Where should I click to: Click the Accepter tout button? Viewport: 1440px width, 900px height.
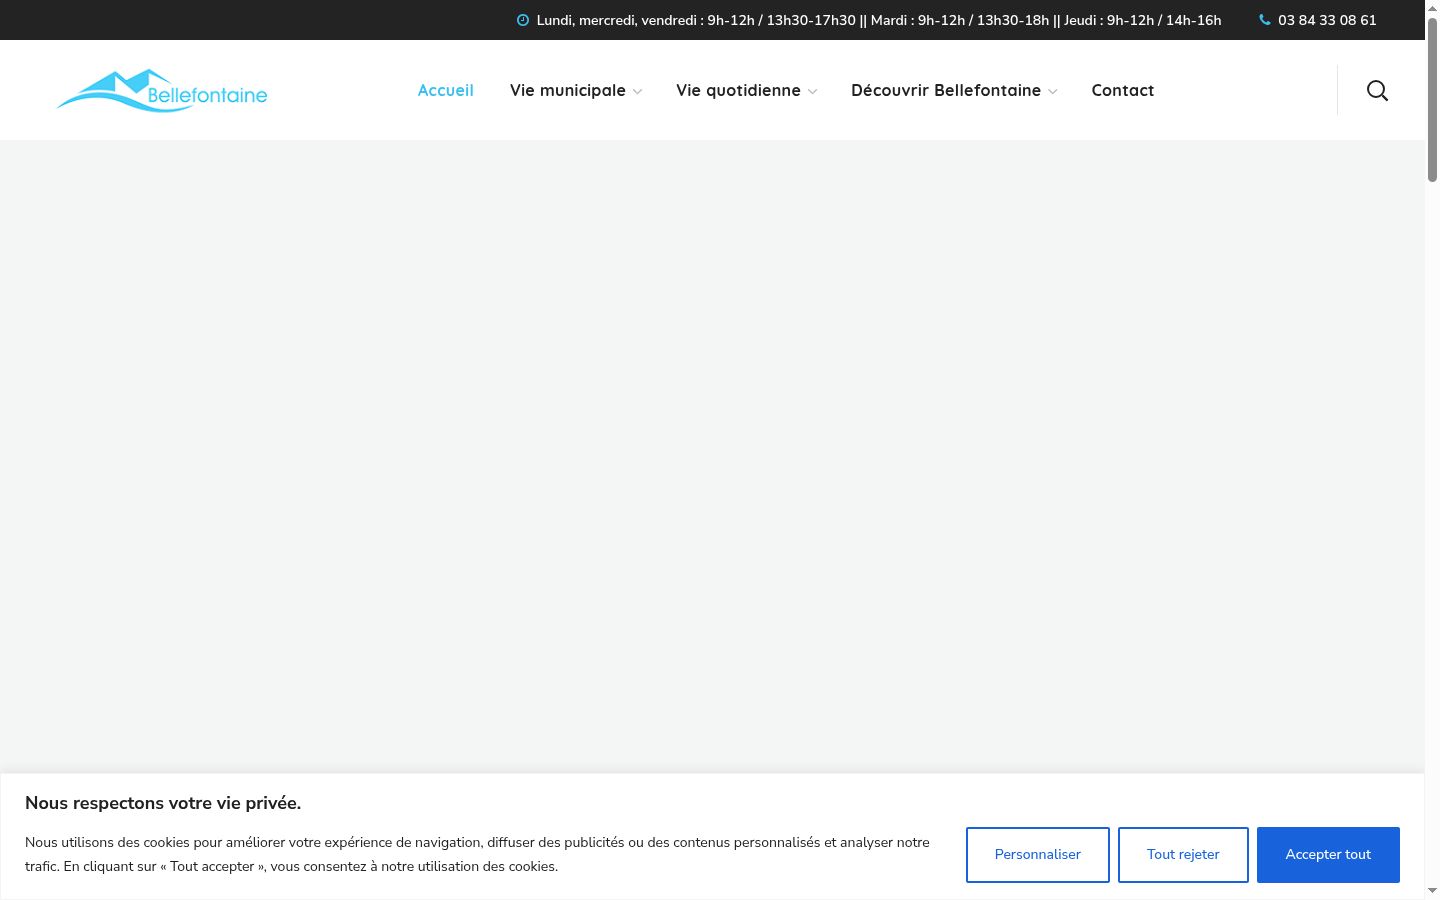pyautogui.click(x=1328, y=855)
